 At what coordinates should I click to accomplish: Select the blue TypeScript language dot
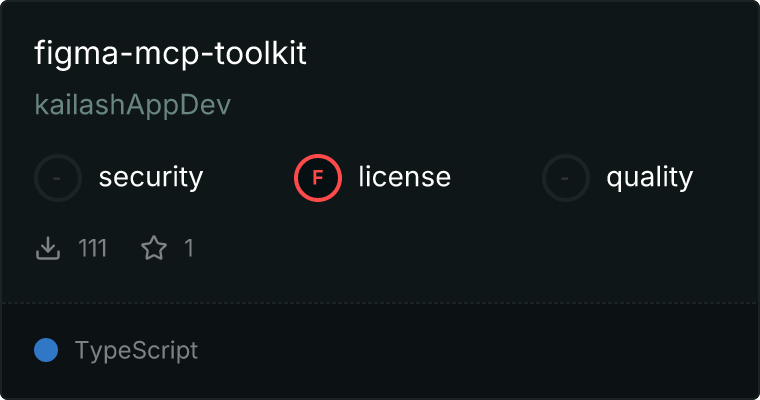click(46, 350)
